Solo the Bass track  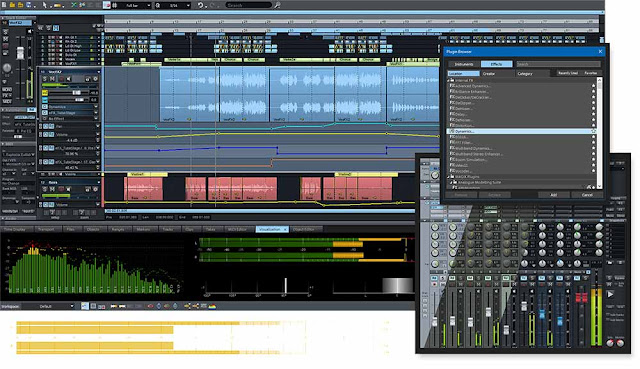(44, 189)
